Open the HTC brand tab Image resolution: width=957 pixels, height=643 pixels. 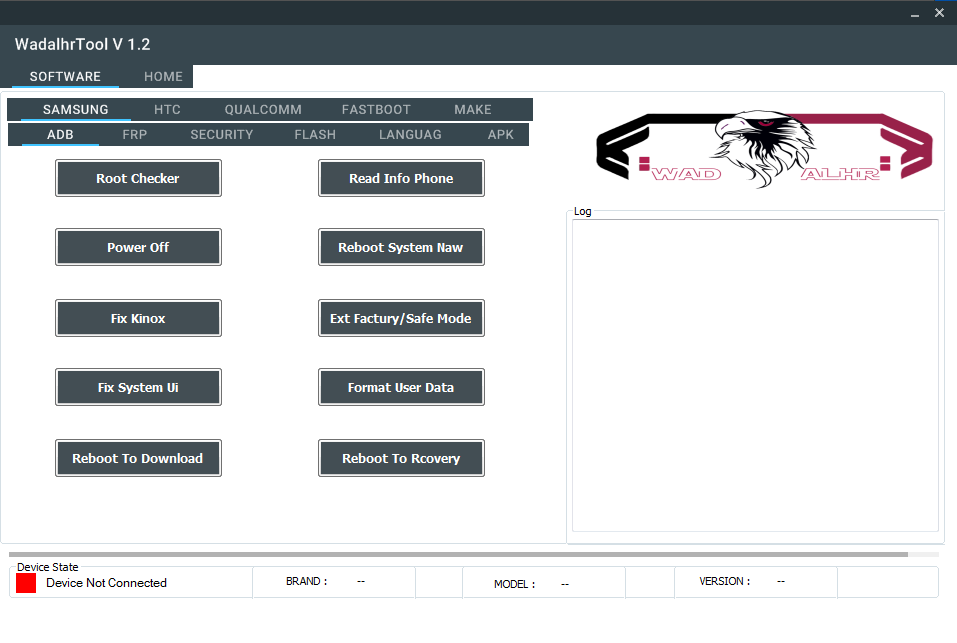167,110
